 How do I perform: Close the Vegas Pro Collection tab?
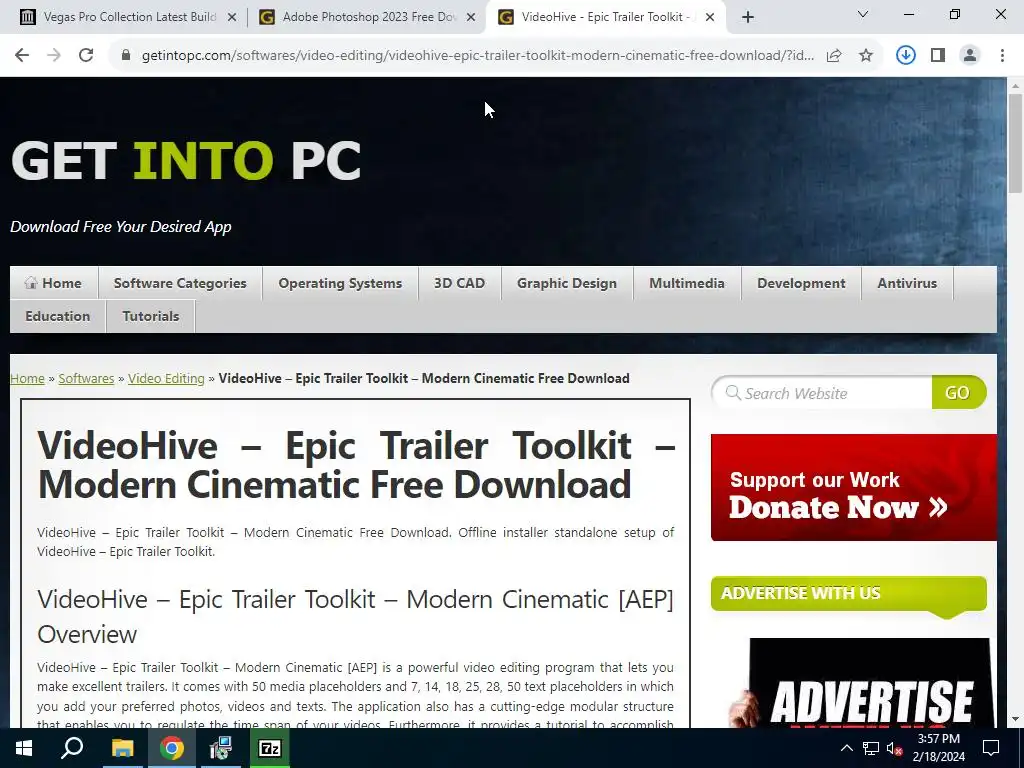pyautogui.click(x=232, y=17)
